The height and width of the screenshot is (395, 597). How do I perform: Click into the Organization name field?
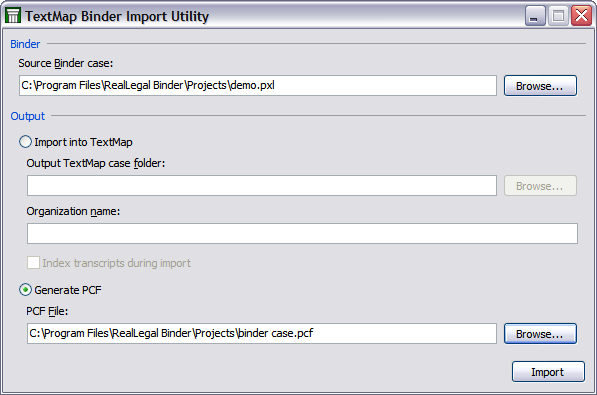pyautogui.click(x=302, y=233)
